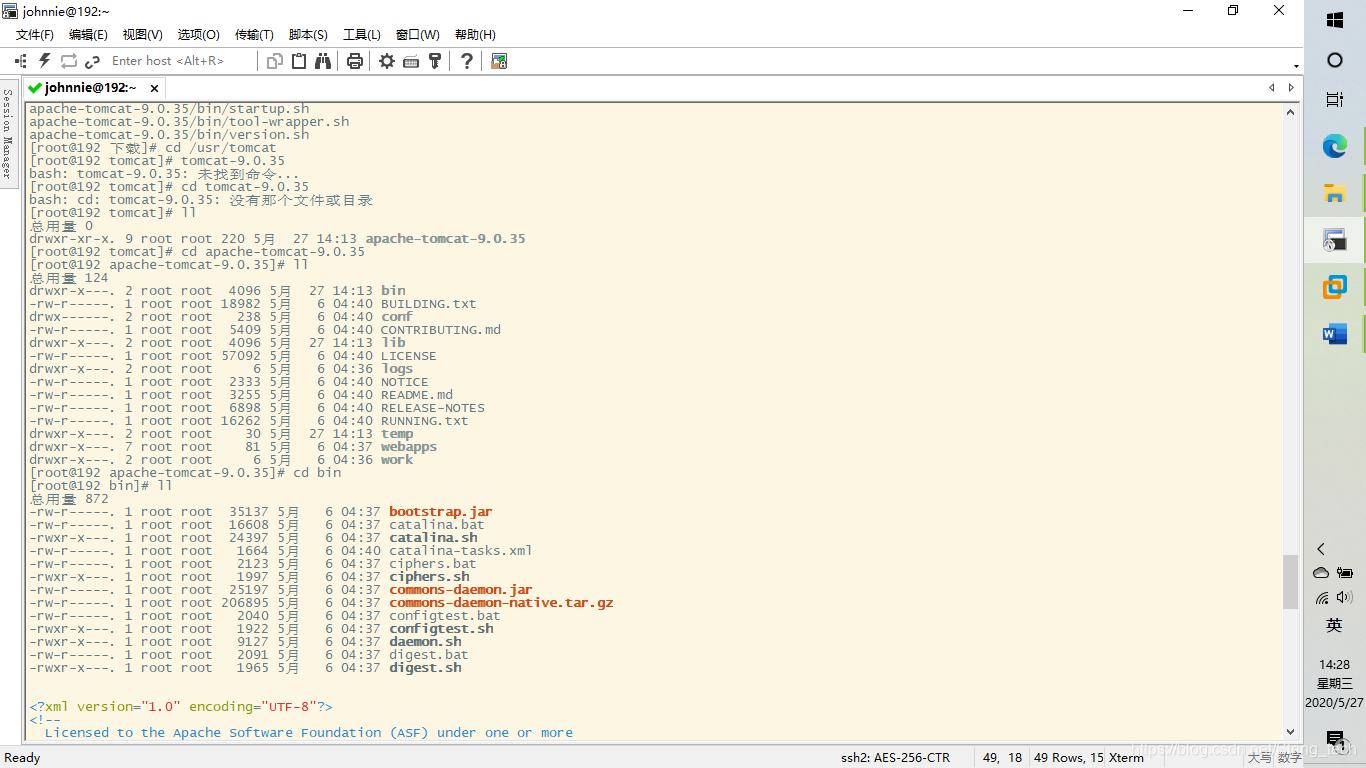Open Microsoft Word from the taskbar
This screenshot has width=1366, height=768.
[1335, 334]
